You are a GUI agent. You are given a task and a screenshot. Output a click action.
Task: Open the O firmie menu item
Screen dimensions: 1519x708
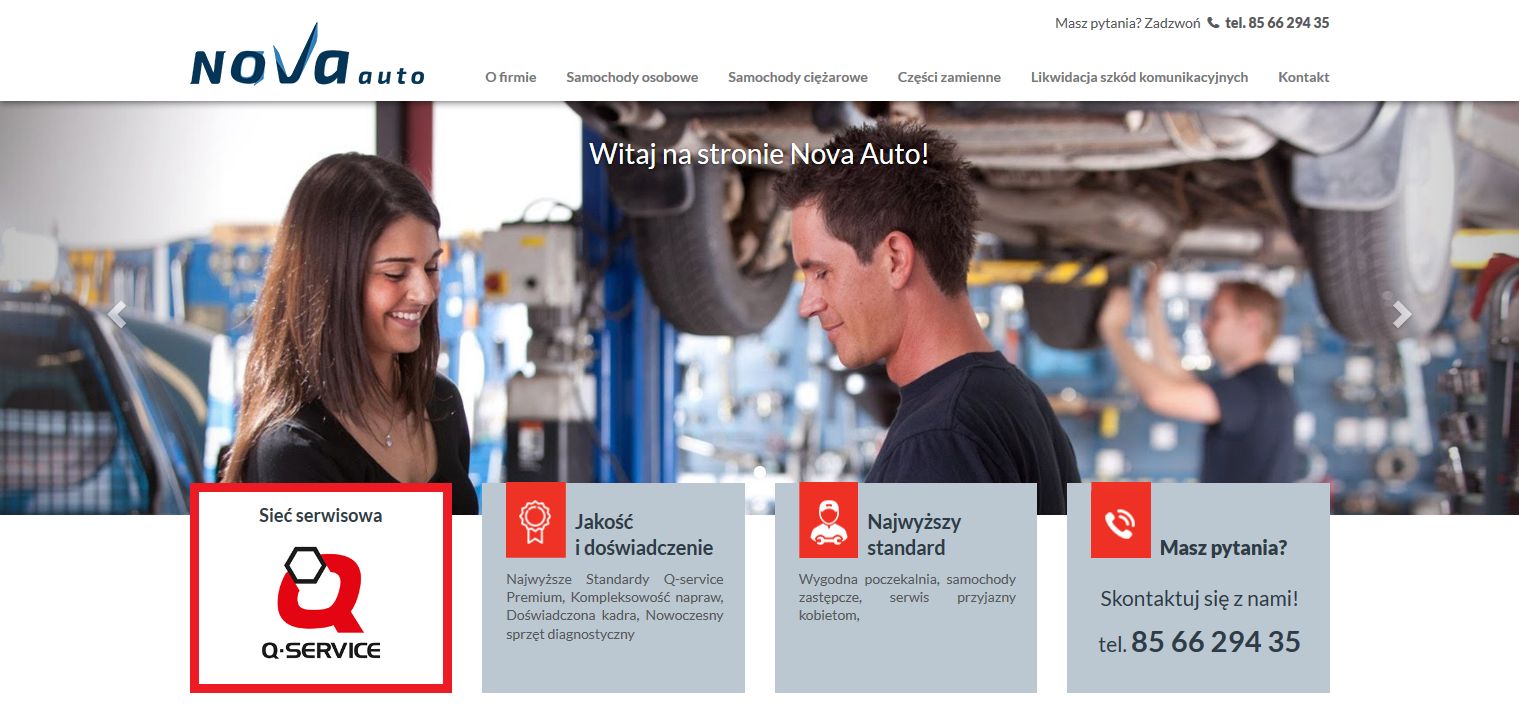click(x=510, y=77)
